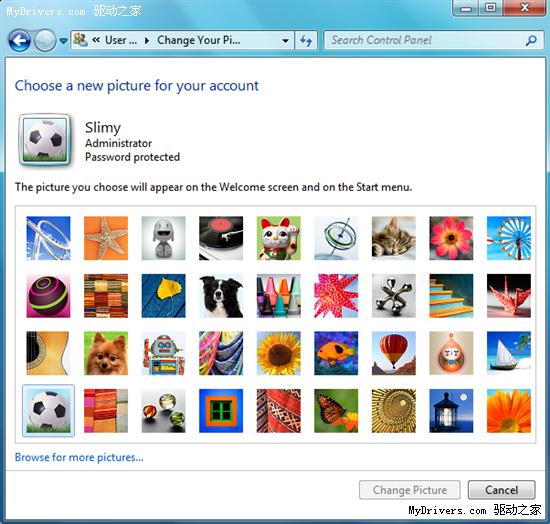Choose the starfish picture
The width and height of the screenshot is (550, 524).
pyautogui.click(x=106, y=238)
